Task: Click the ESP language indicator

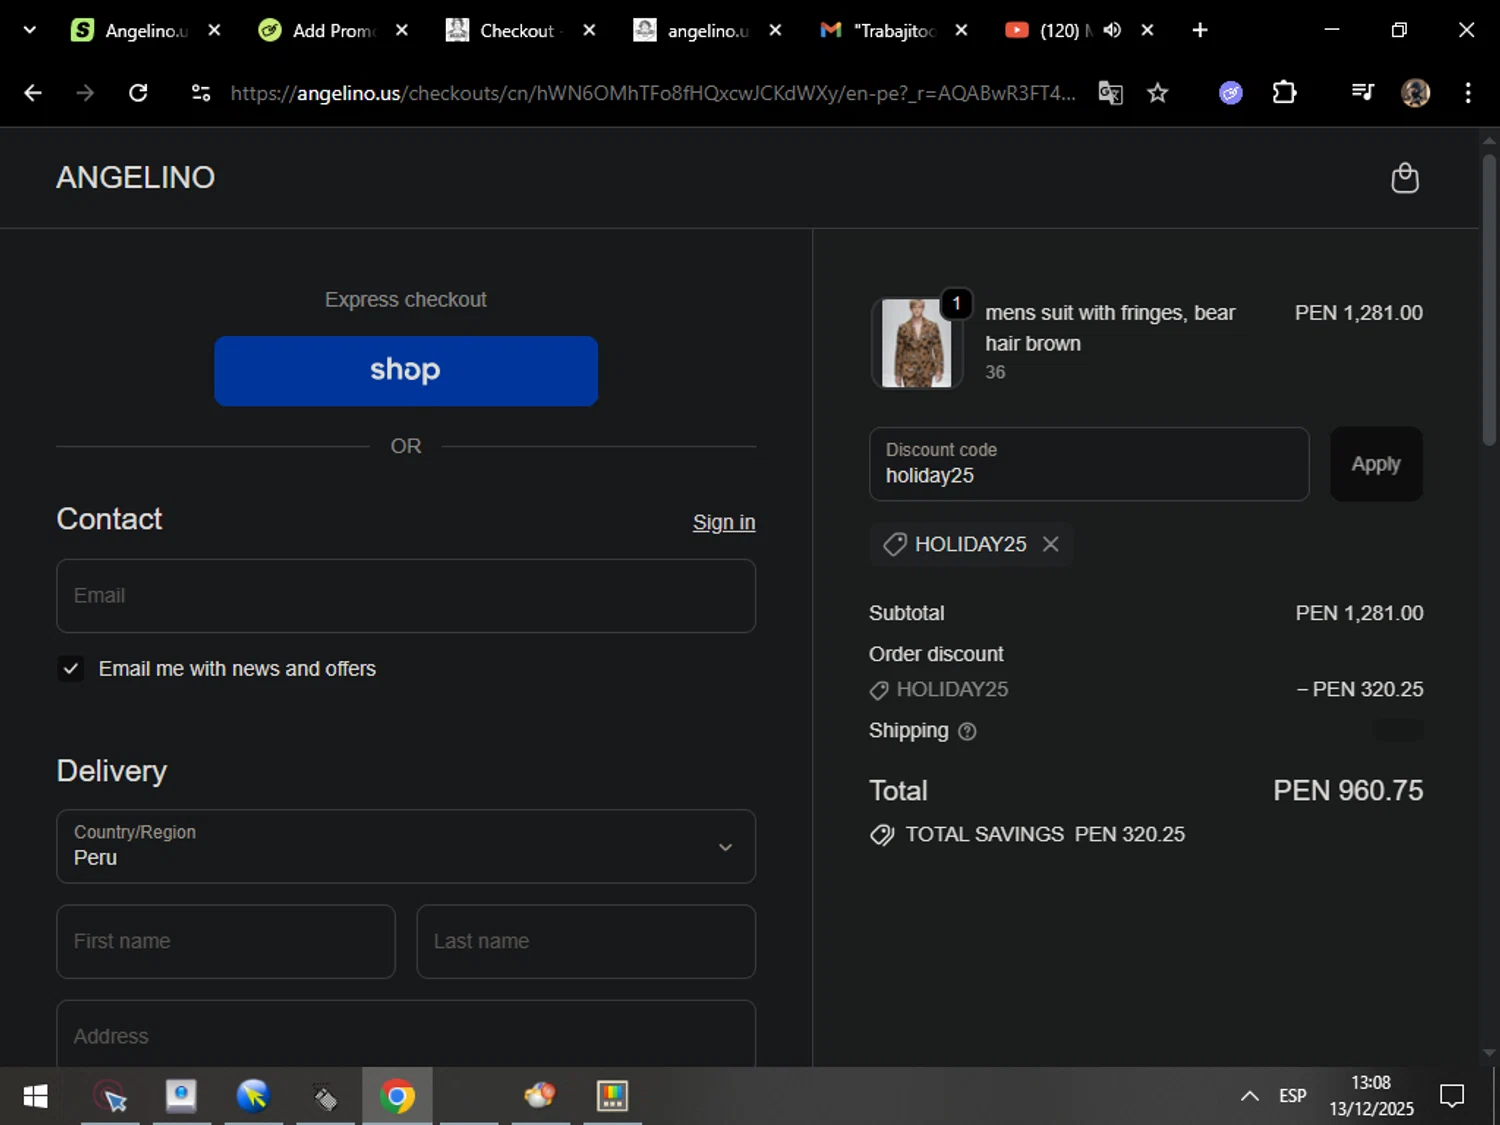Action: 1293,1096
